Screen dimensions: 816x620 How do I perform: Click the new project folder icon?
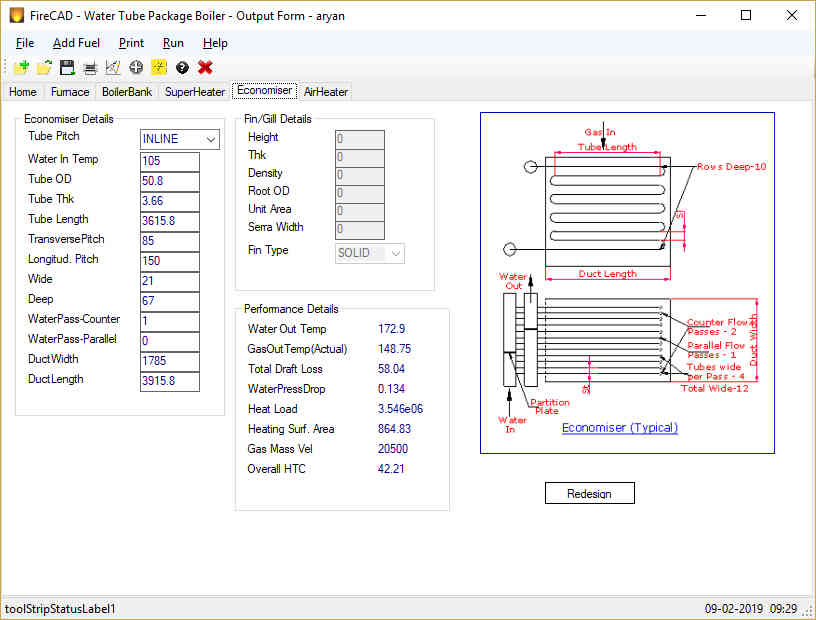point(21,67)
